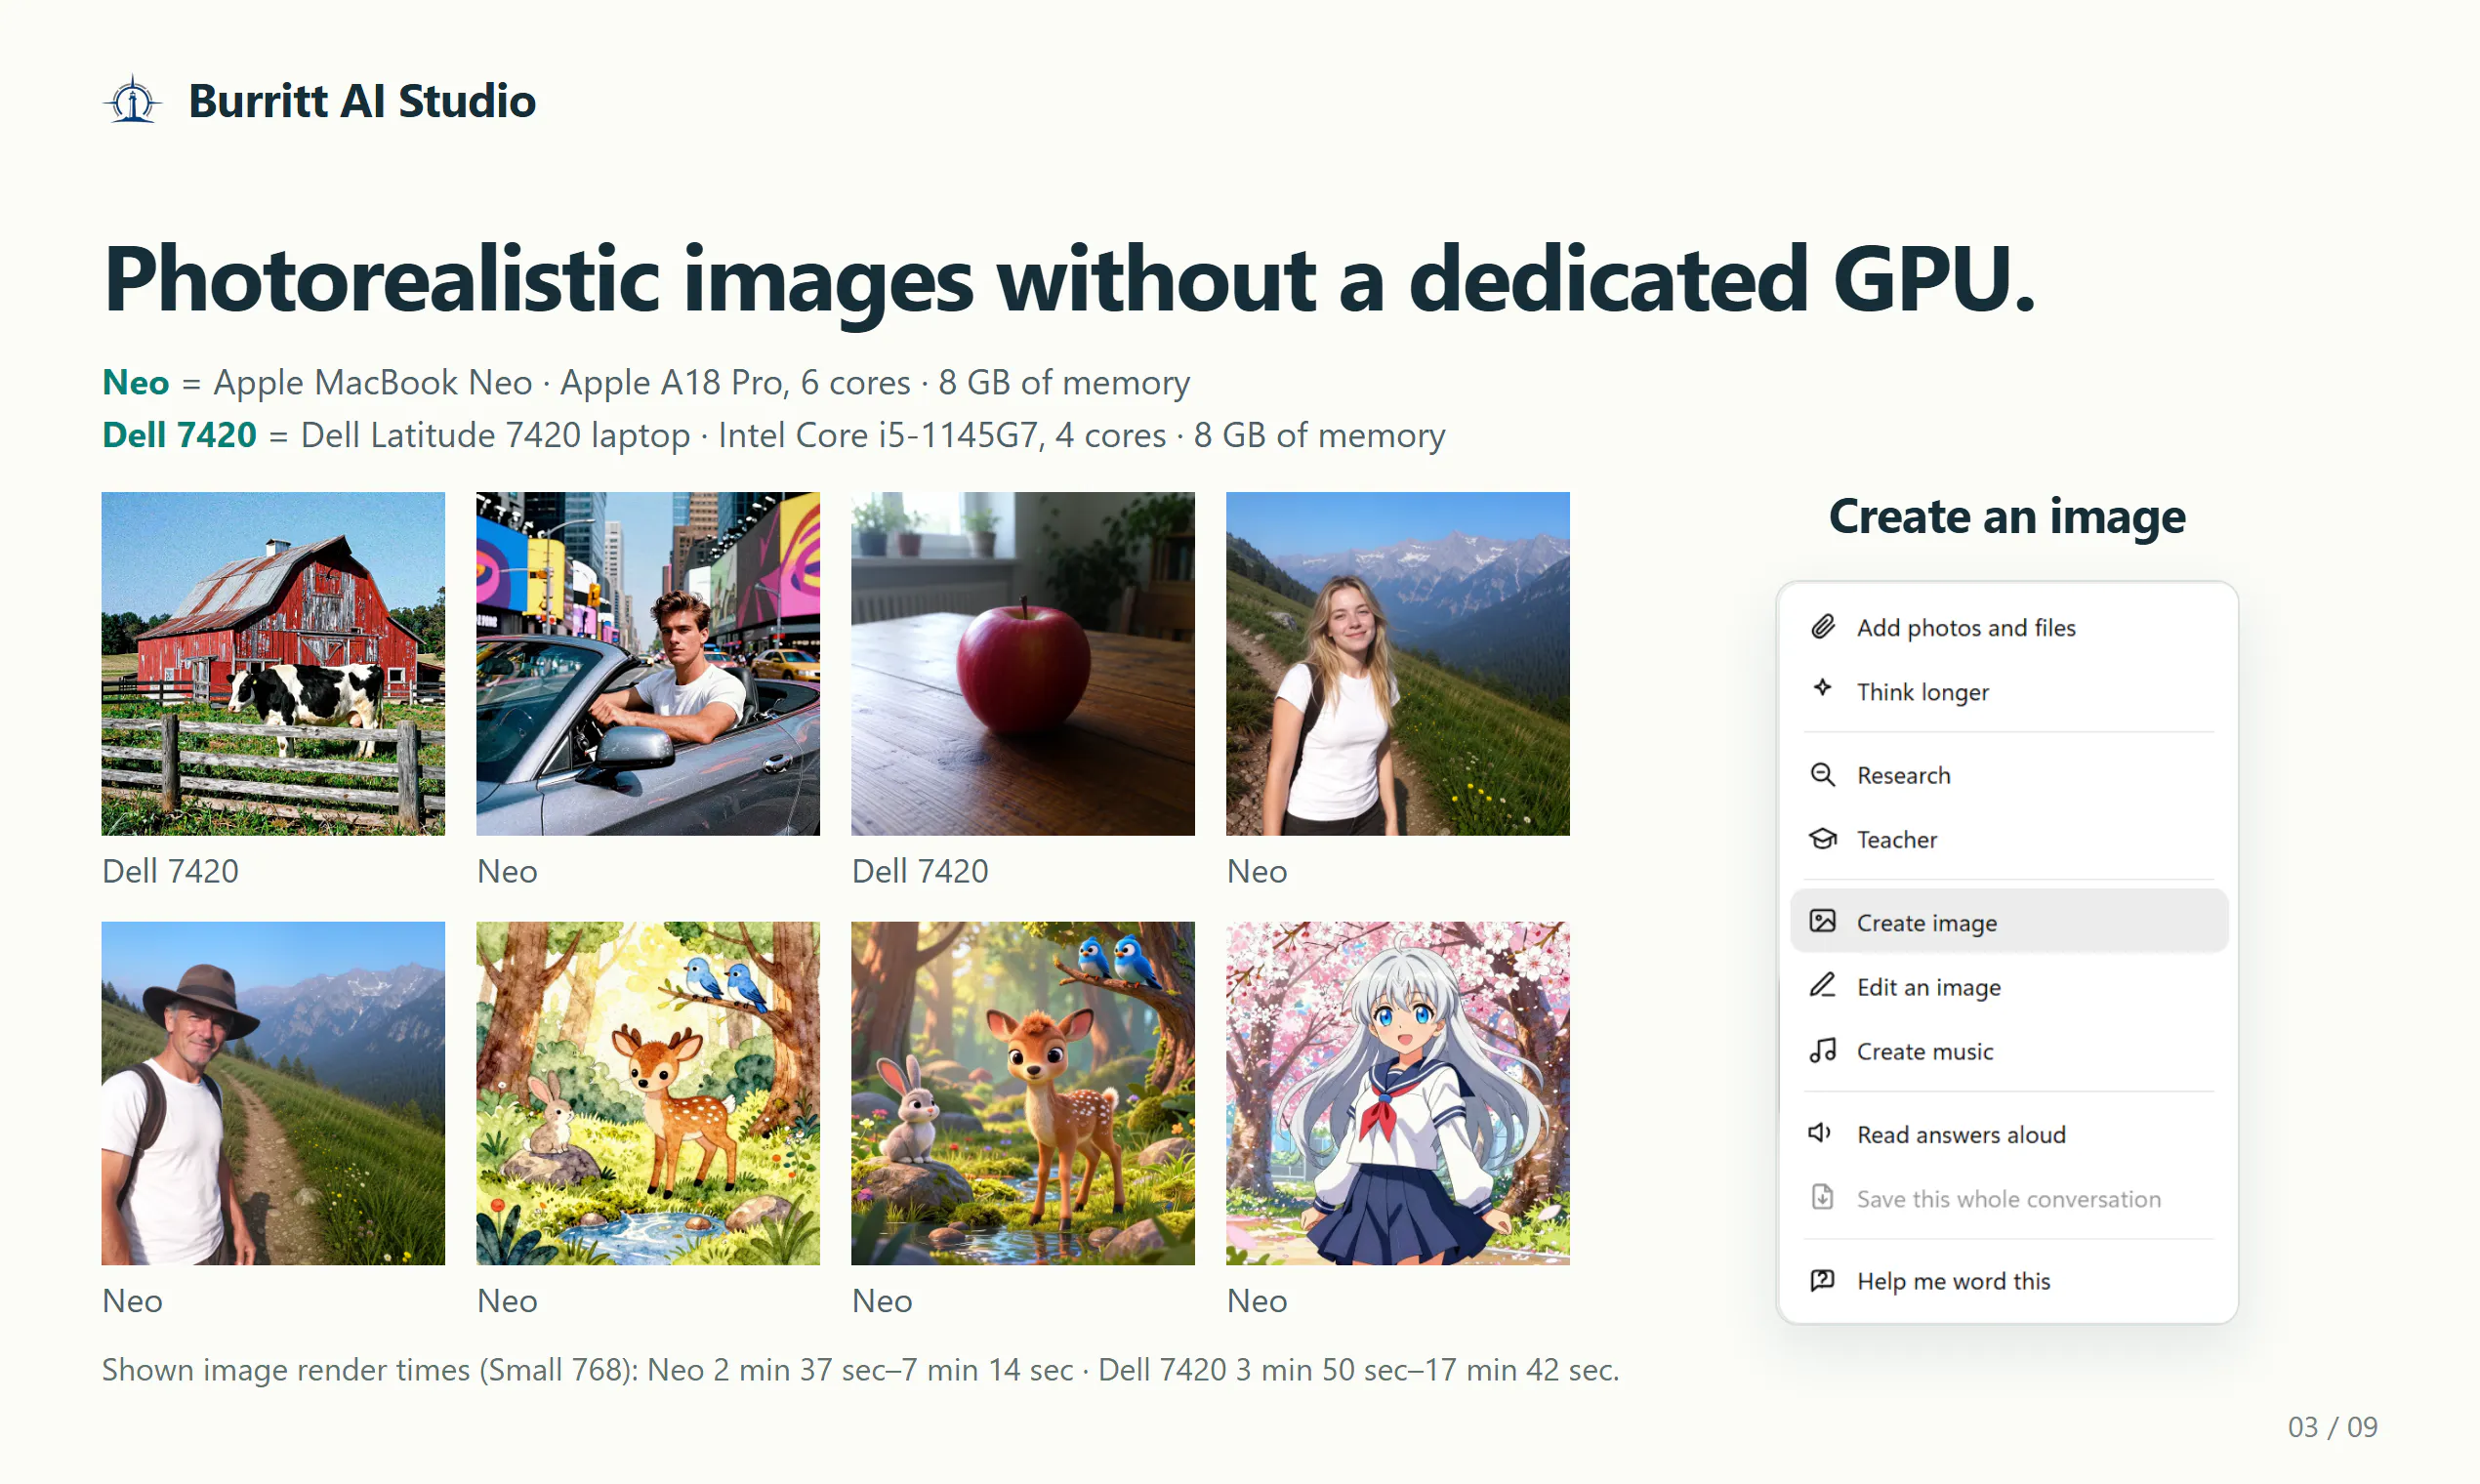Choose the Teacher option in the menu
The image size is (2480, 1484).
pos(2008,839)
